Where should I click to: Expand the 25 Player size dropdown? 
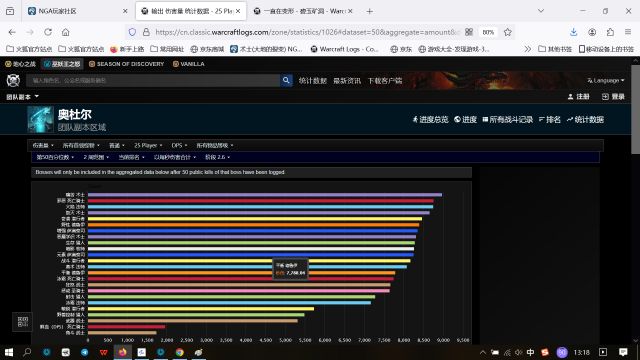coord(148,145)
